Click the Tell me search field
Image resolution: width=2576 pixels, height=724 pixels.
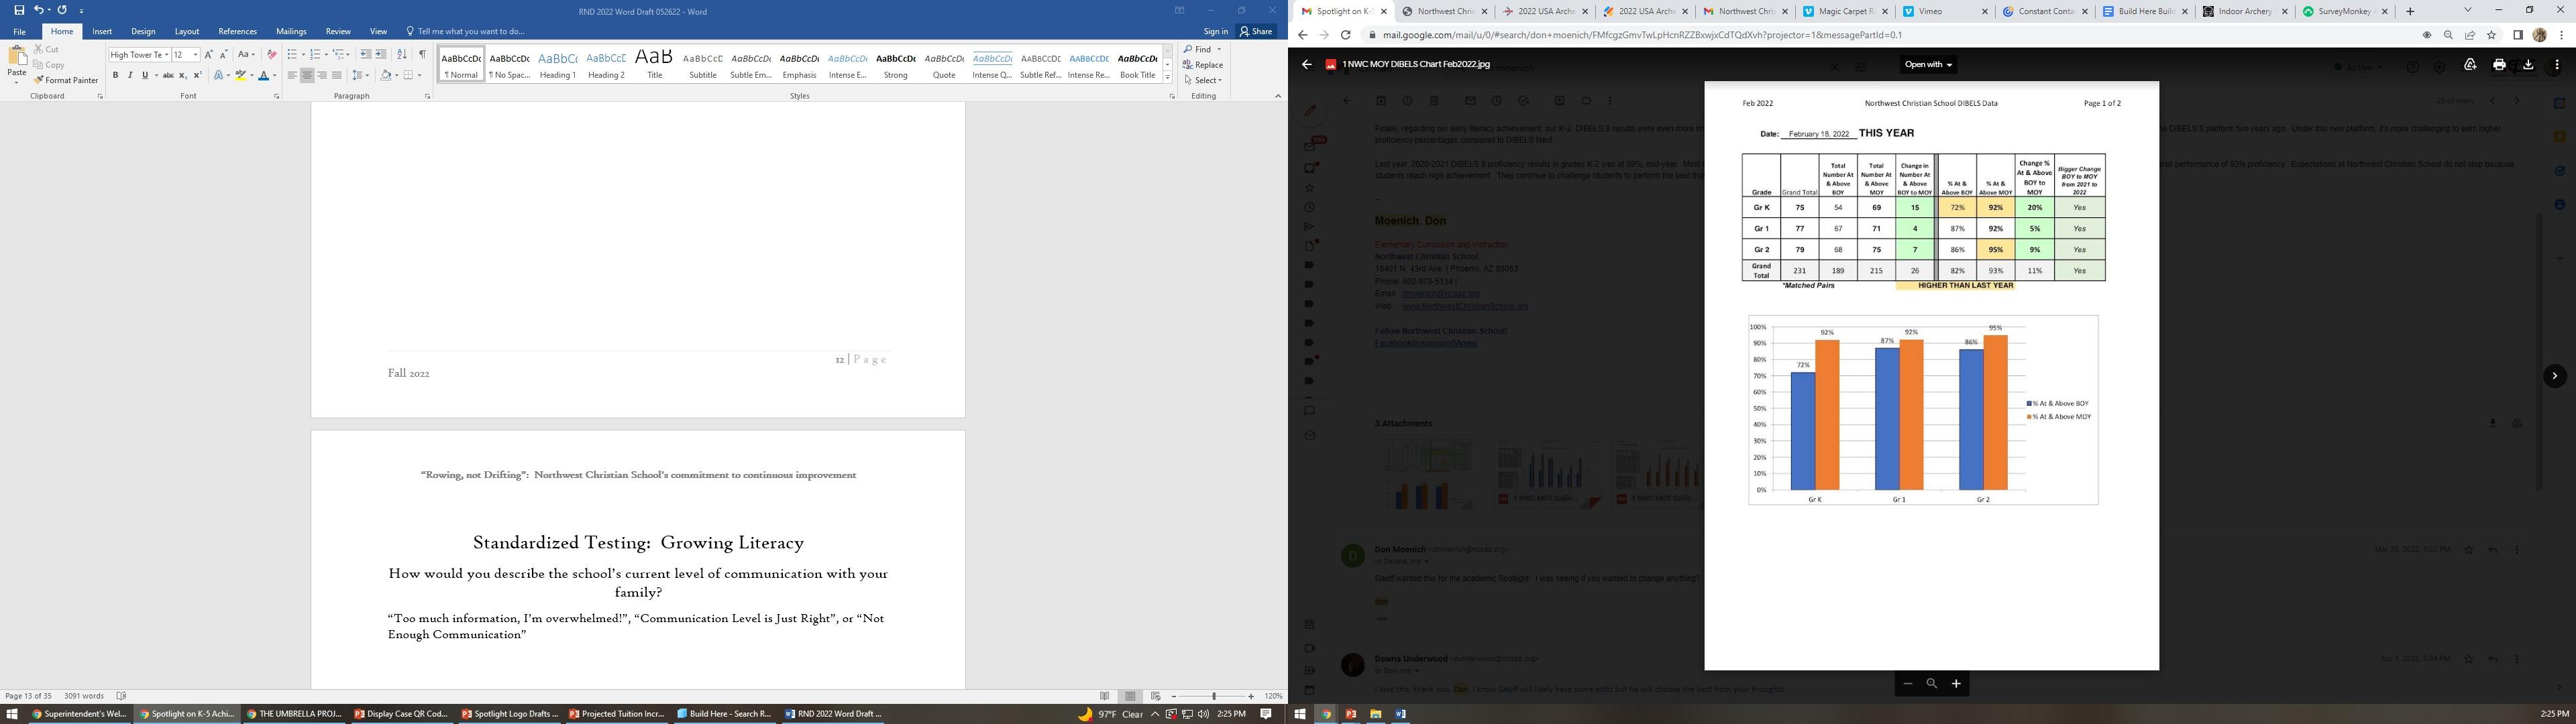(x=466, y=31)
